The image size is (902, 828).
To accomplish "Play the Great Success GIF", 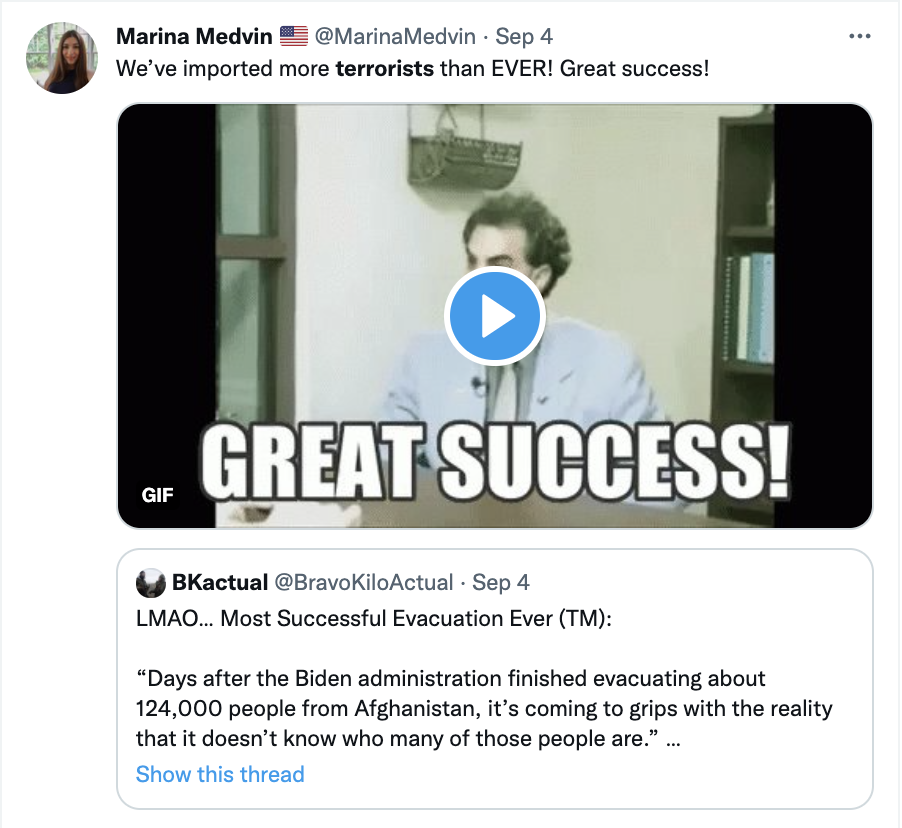I will click(x=494, y=317).
